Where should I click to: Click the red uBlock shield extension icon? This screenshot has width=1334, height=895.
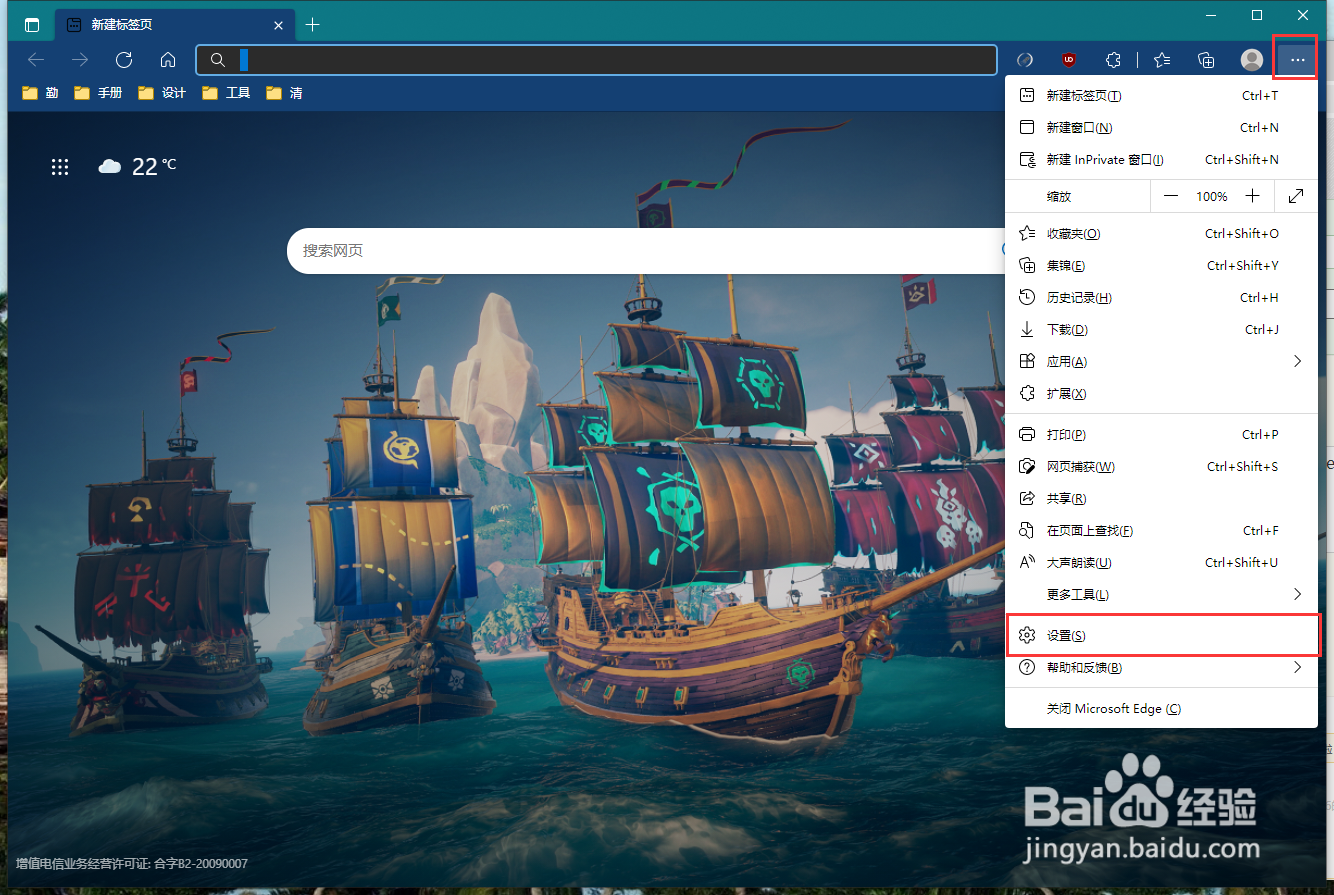(x=1069, y=60)
